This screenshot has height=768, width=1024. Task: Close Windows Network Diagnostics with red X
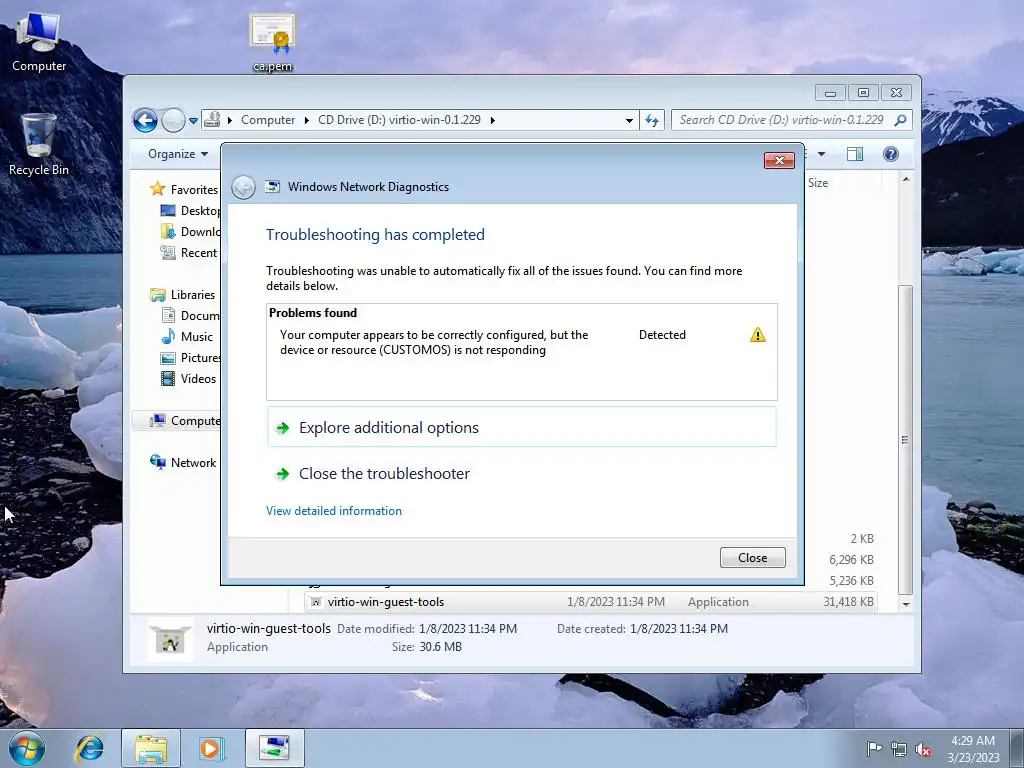(779, 161)
